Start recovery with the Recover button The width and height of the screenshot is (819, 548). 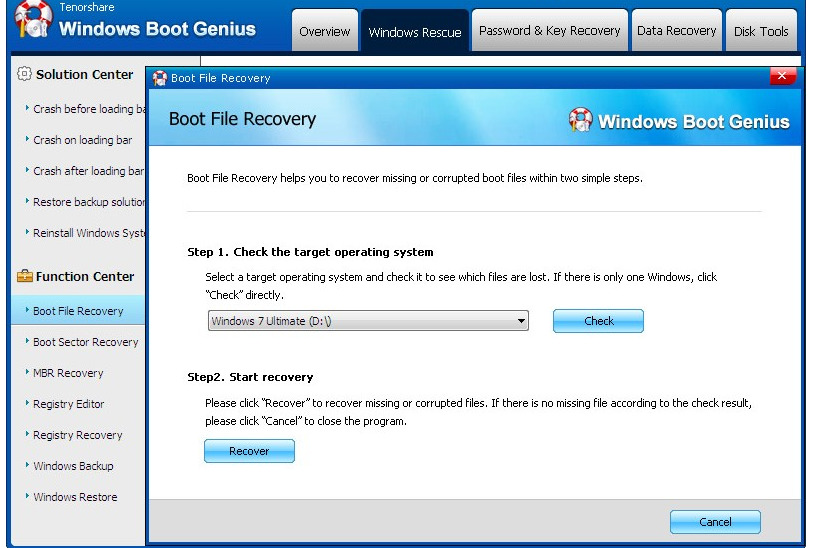[249, 451]
